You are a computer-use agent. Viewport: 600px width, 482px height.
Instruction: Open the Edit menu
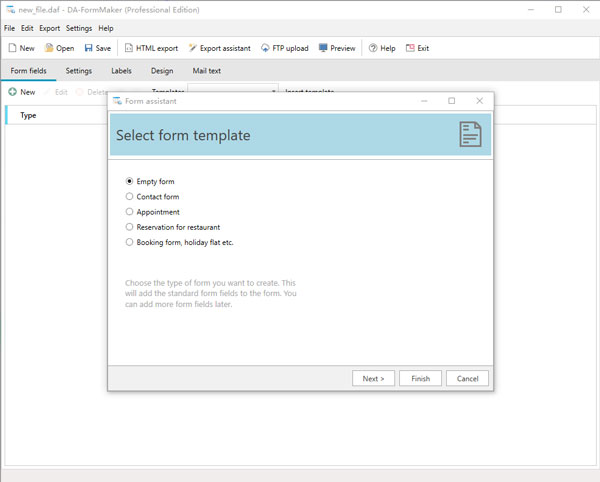click(27, 28)
